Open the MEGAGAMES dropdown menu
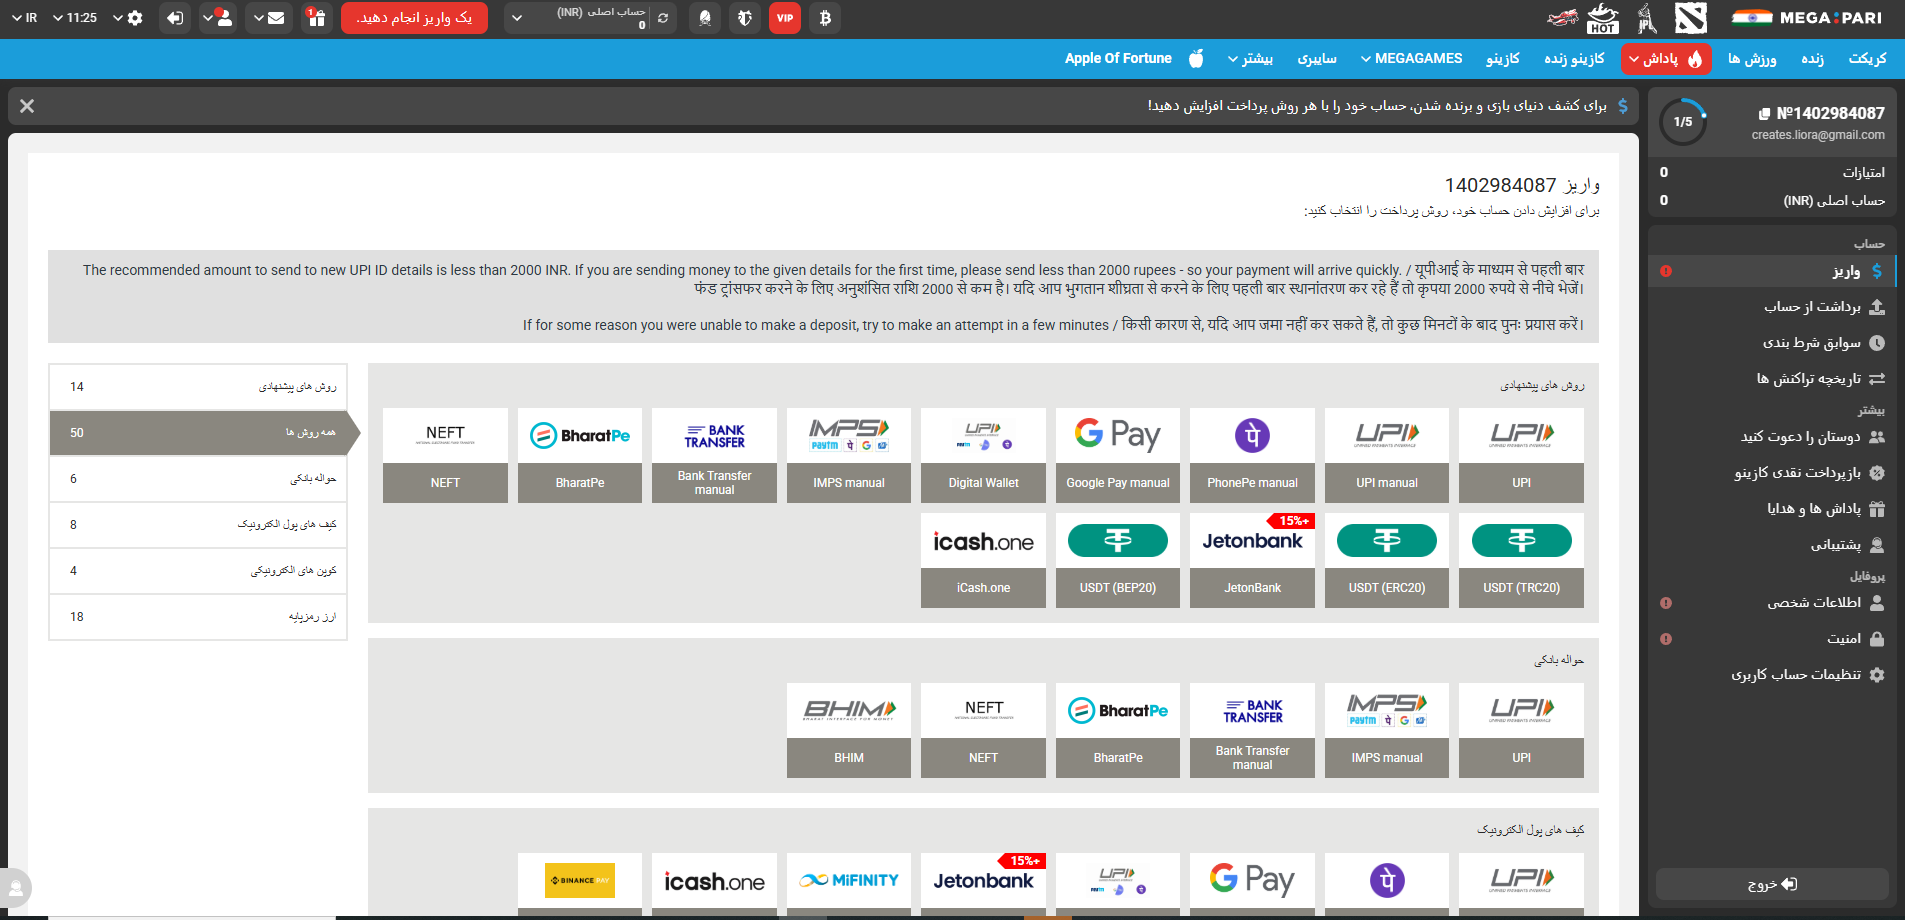 pyautogui.click(x=1411, y=59)
